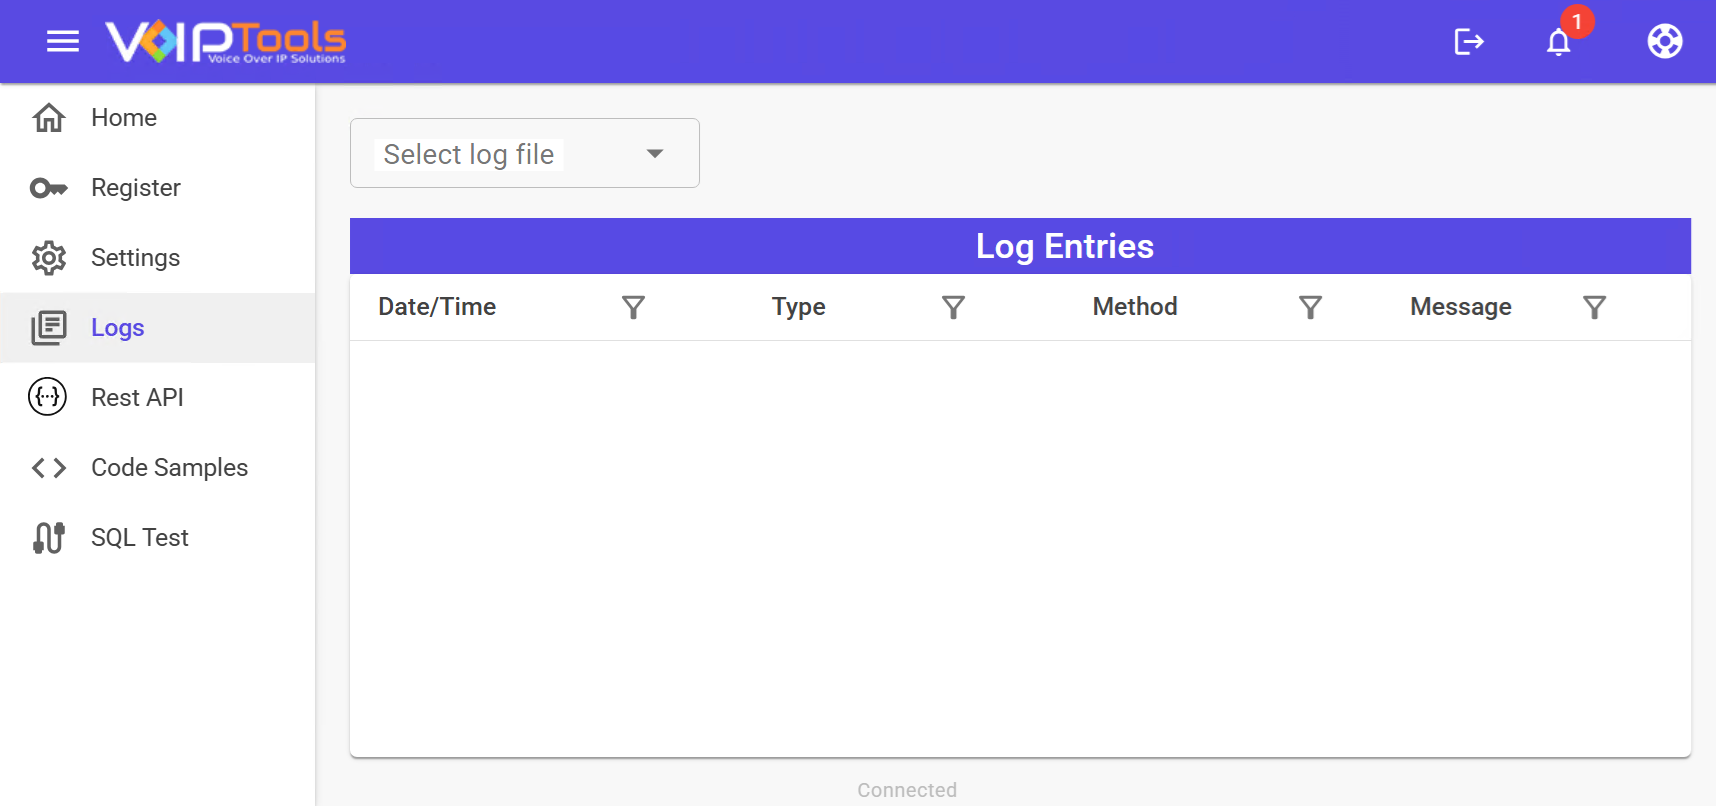Open the SQL Test page
This screenshot has width=1716, height=806.
coord(139,538)
